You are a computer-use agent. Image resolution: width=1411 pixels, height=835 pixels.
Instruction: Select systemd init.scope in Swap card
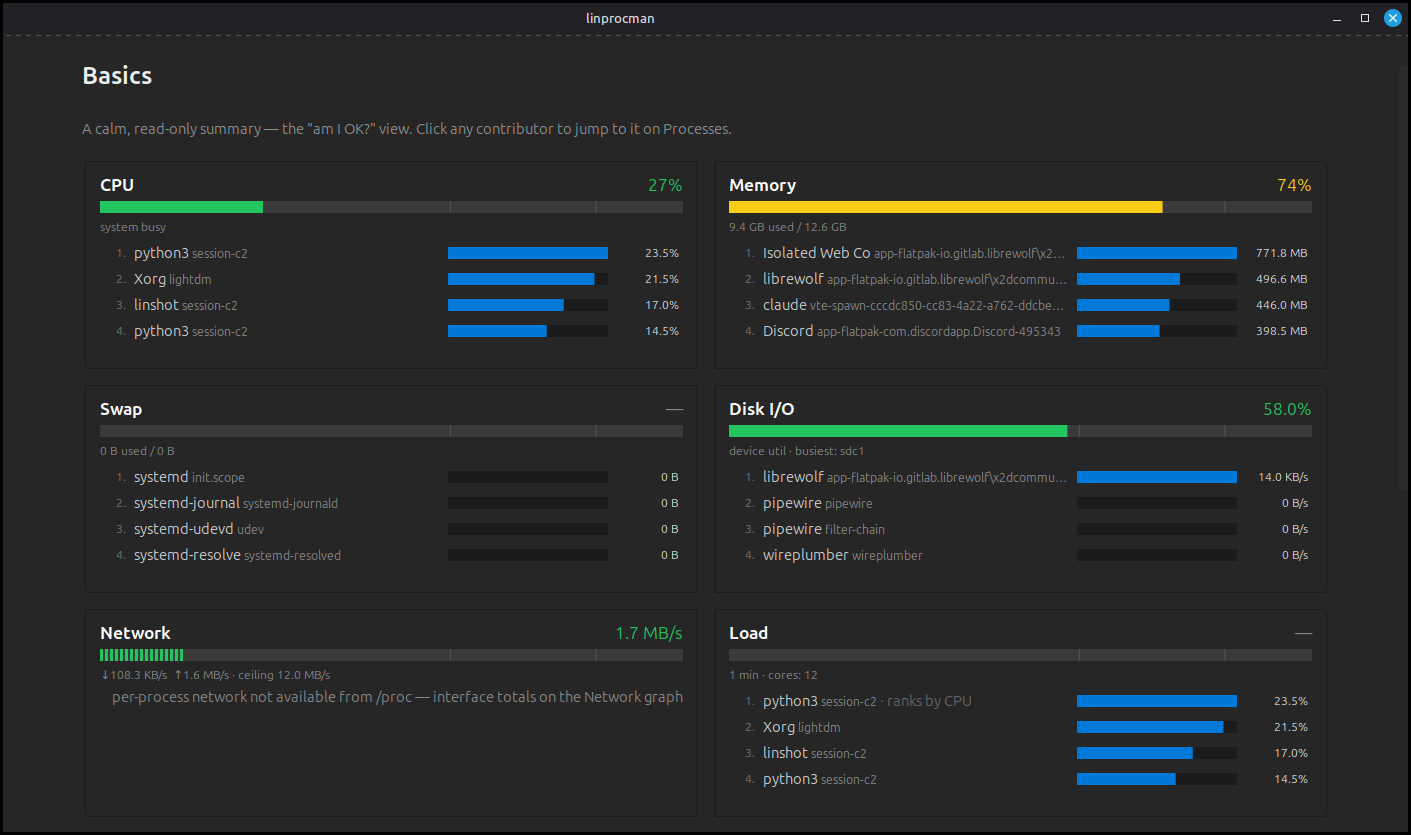click(391, 477)
